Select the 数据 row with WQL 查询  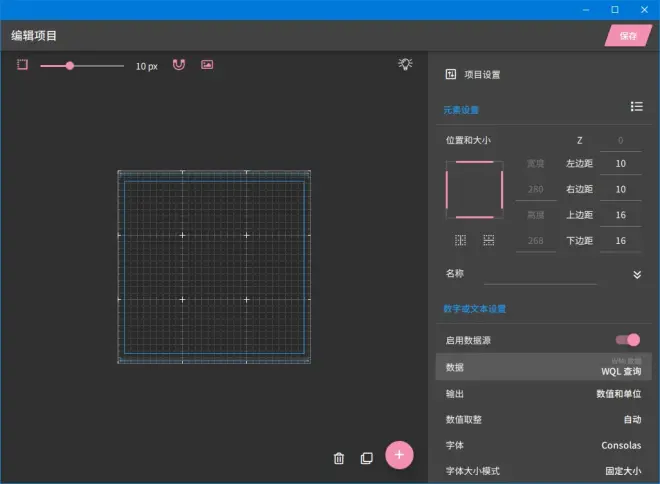tap(540, 367)
